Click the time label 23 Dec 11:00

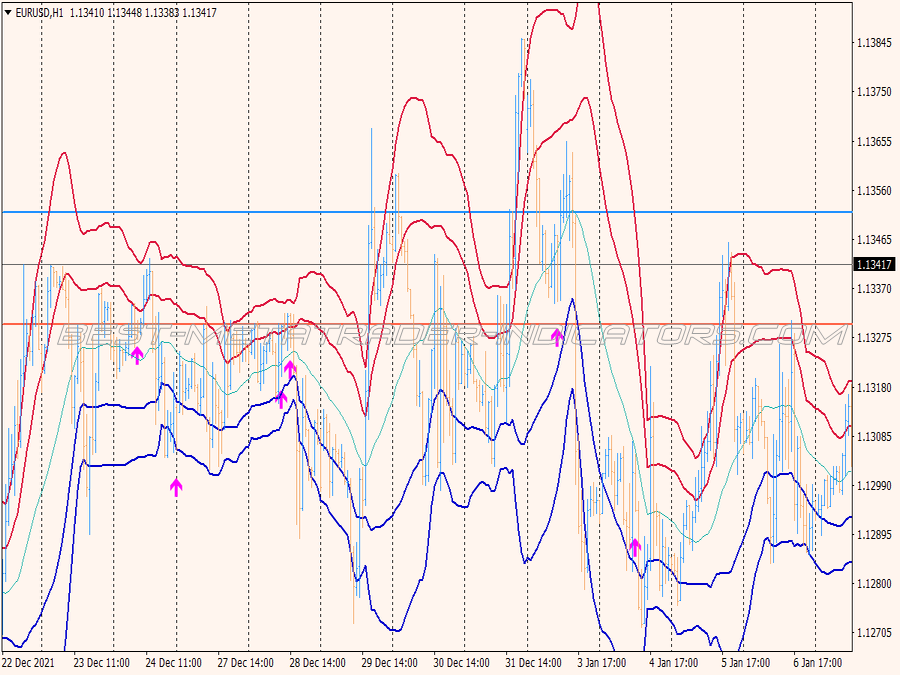coord(102,663)
